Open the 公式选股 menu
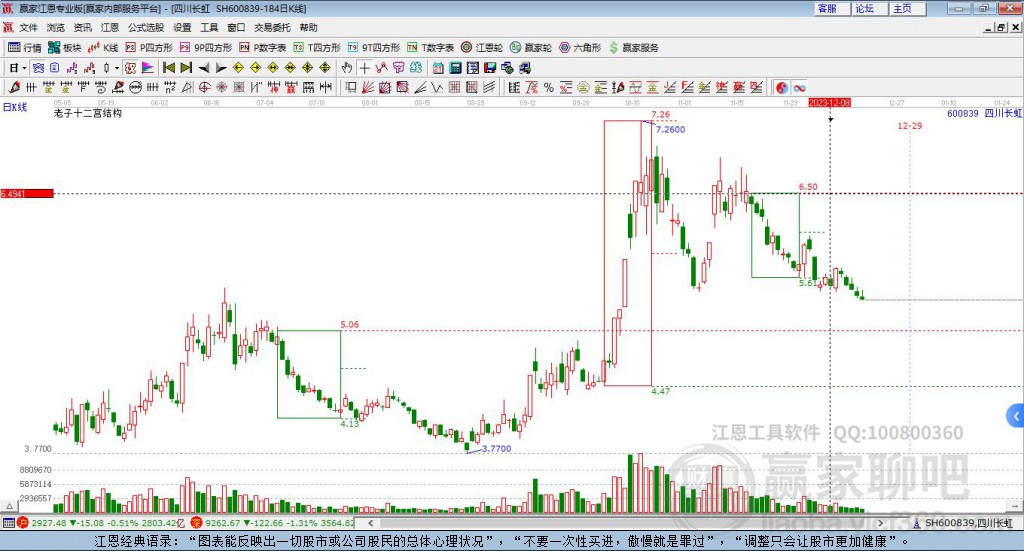Screen dimensions: 1024x551 (146, 27)
